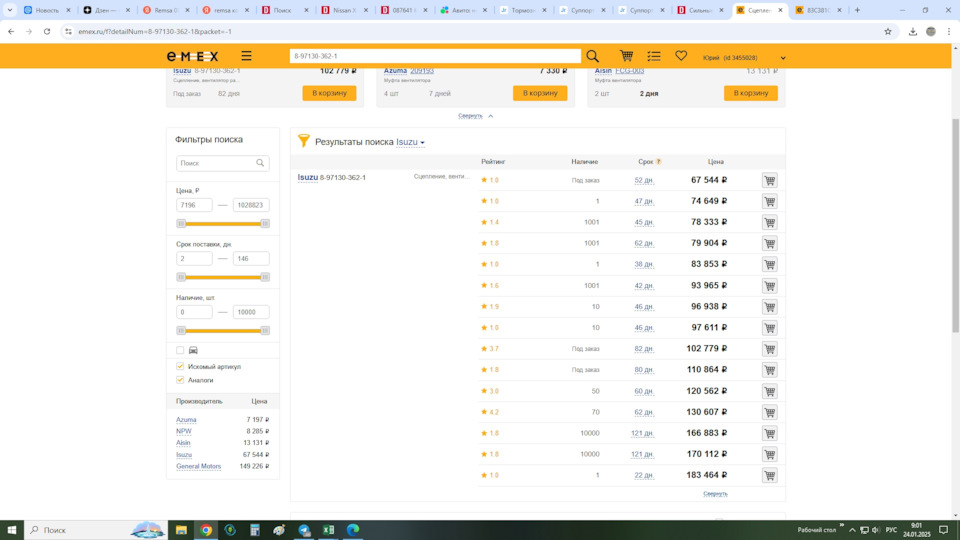Switch to the Авито browser tab

pyautogui.click(x=463, y=10)
